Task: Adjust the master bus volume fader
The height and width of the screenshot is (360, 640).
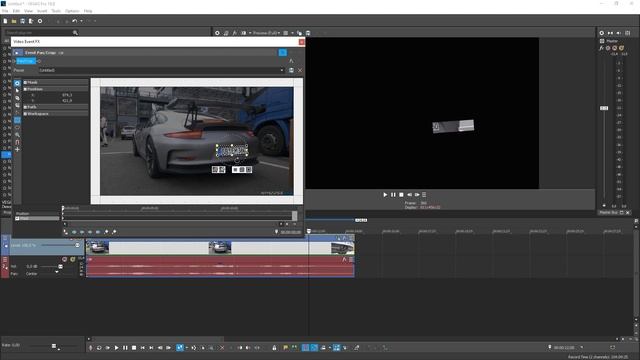Action: pyautogui.click(x=604, y=108)
